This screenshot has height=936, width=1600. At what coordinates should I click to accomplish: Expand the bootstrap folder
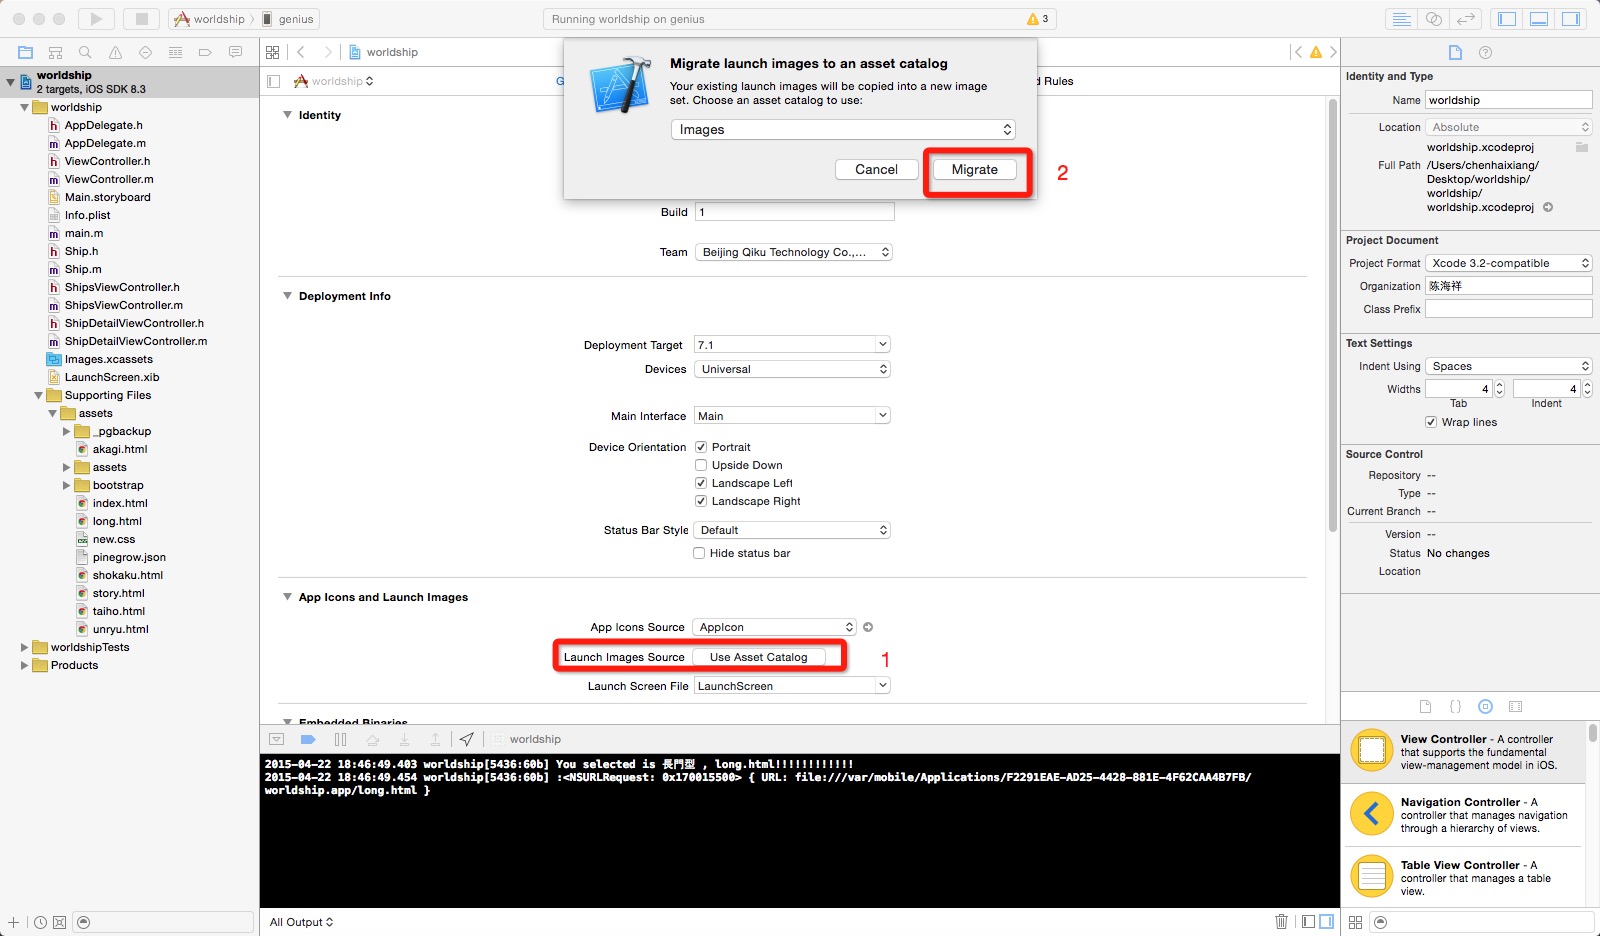(66, 485)
